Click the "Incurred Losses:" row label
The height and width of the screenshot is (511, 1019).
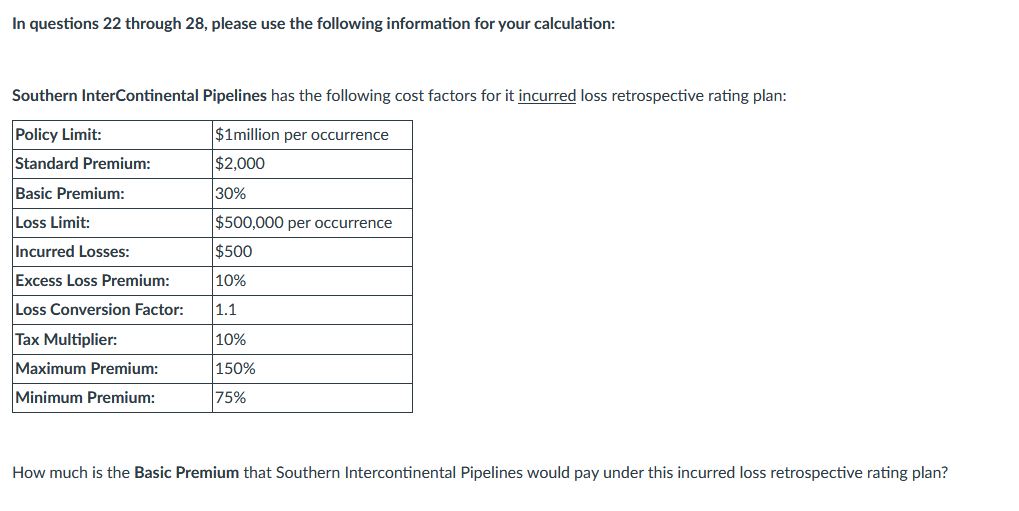[72, 251]
